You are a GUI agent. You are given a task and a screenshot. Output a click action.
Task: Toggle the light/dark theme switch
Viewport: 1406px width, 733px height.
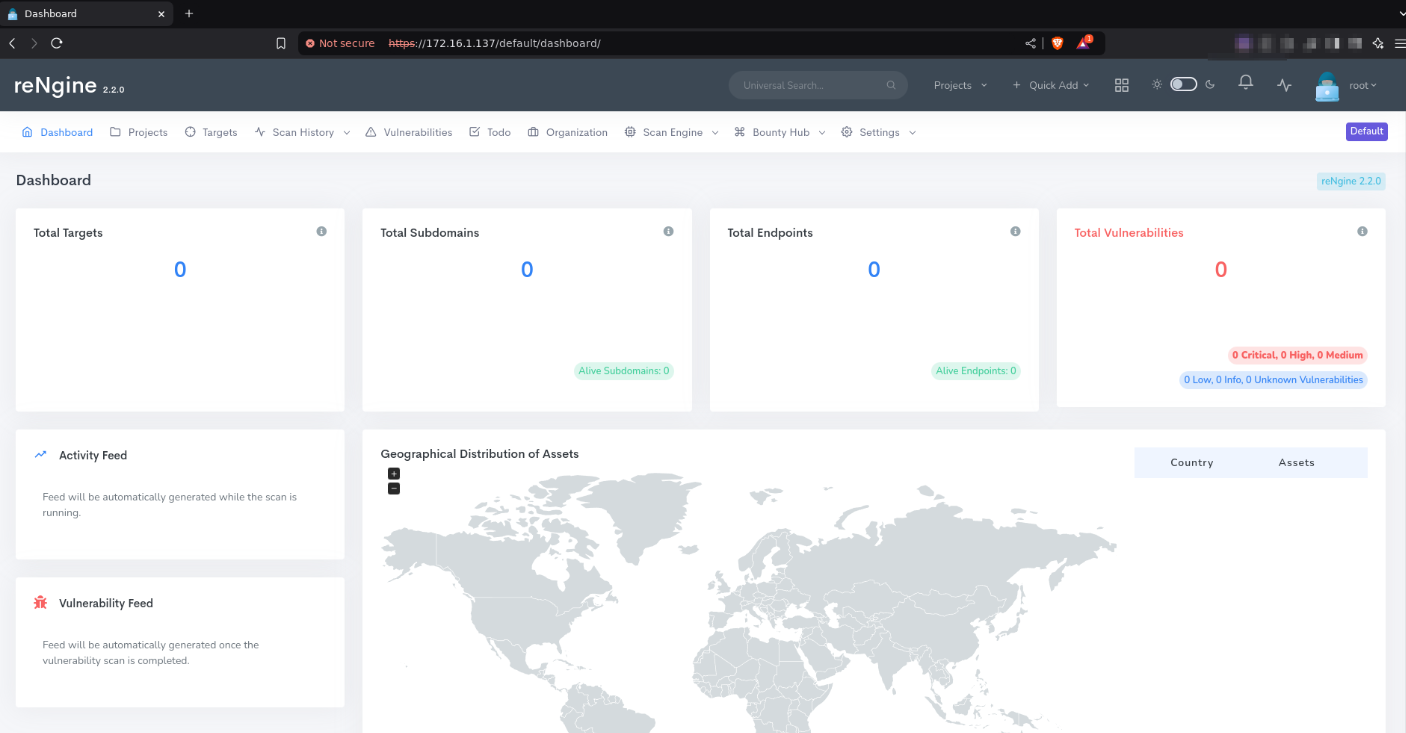pos(1184,85)
